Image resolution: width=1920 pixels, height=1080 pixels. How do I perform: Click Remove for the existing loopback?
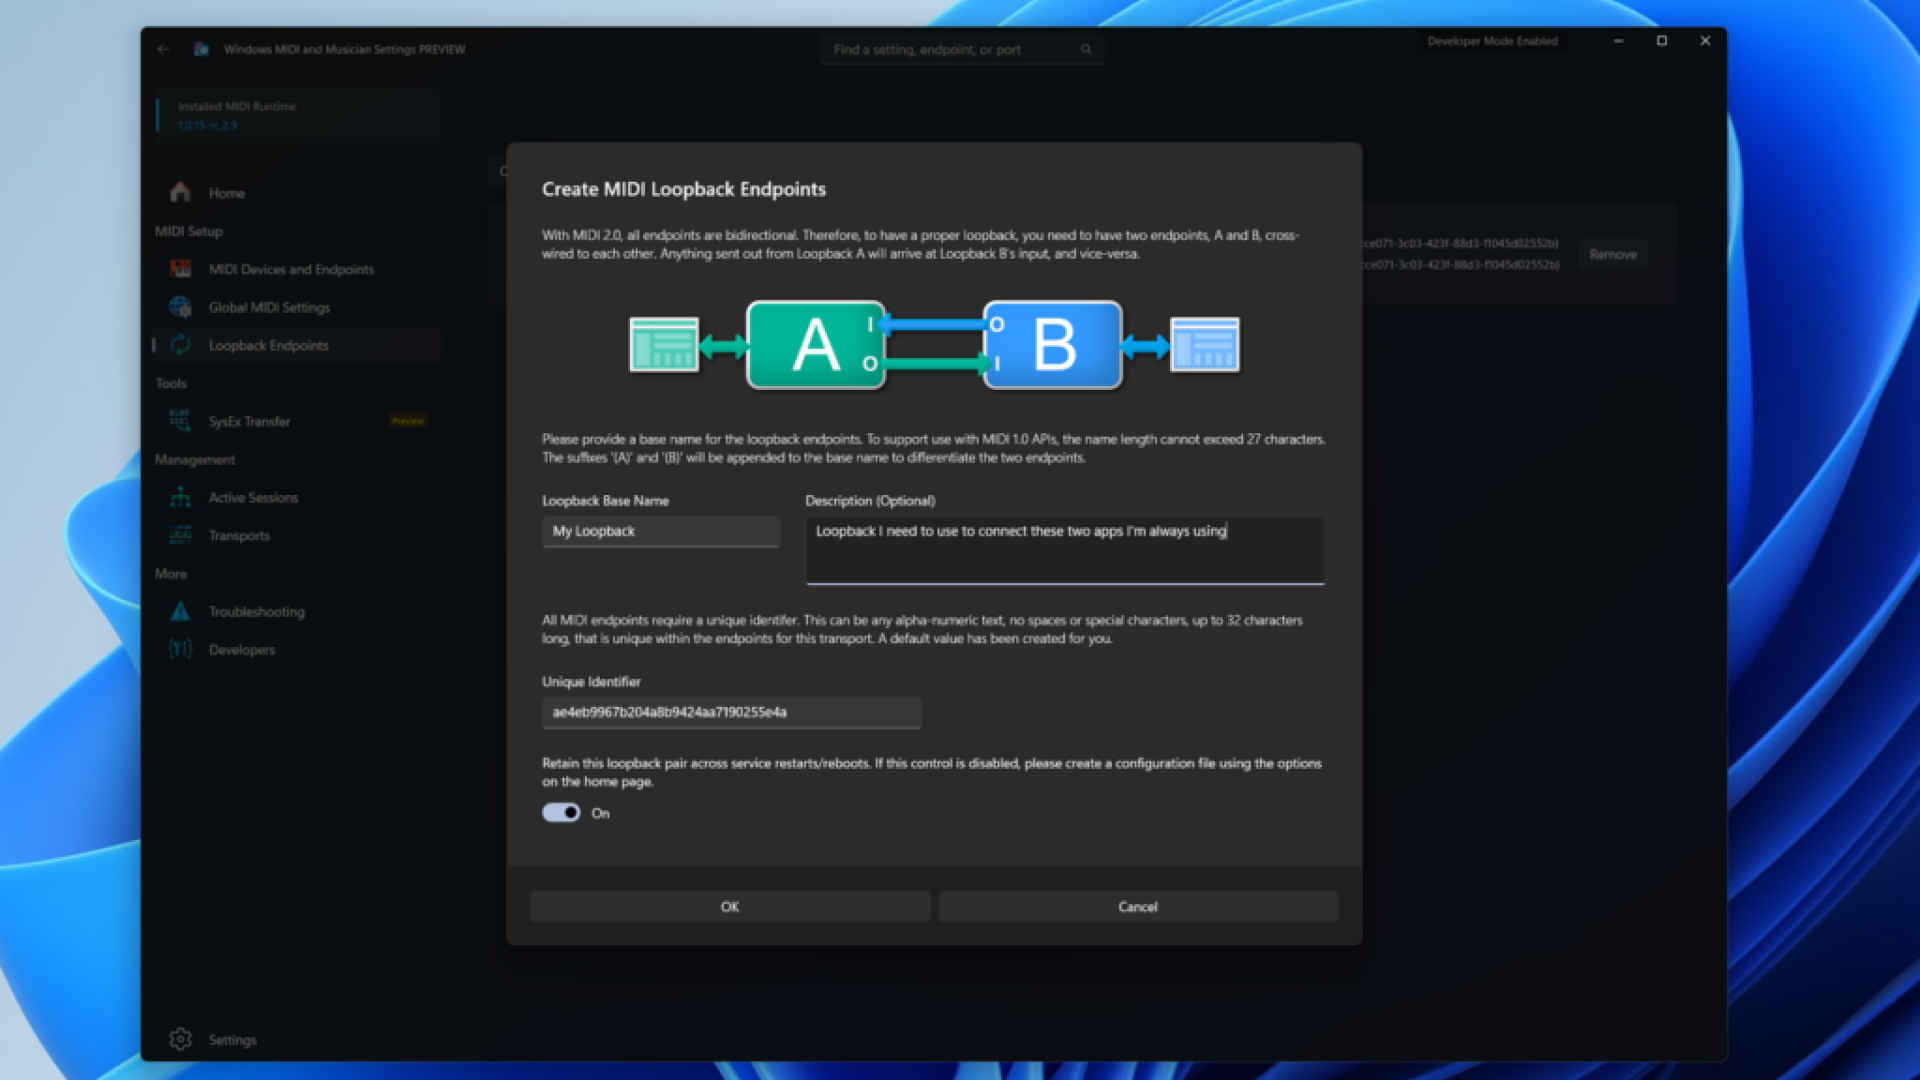(1612, 254)
